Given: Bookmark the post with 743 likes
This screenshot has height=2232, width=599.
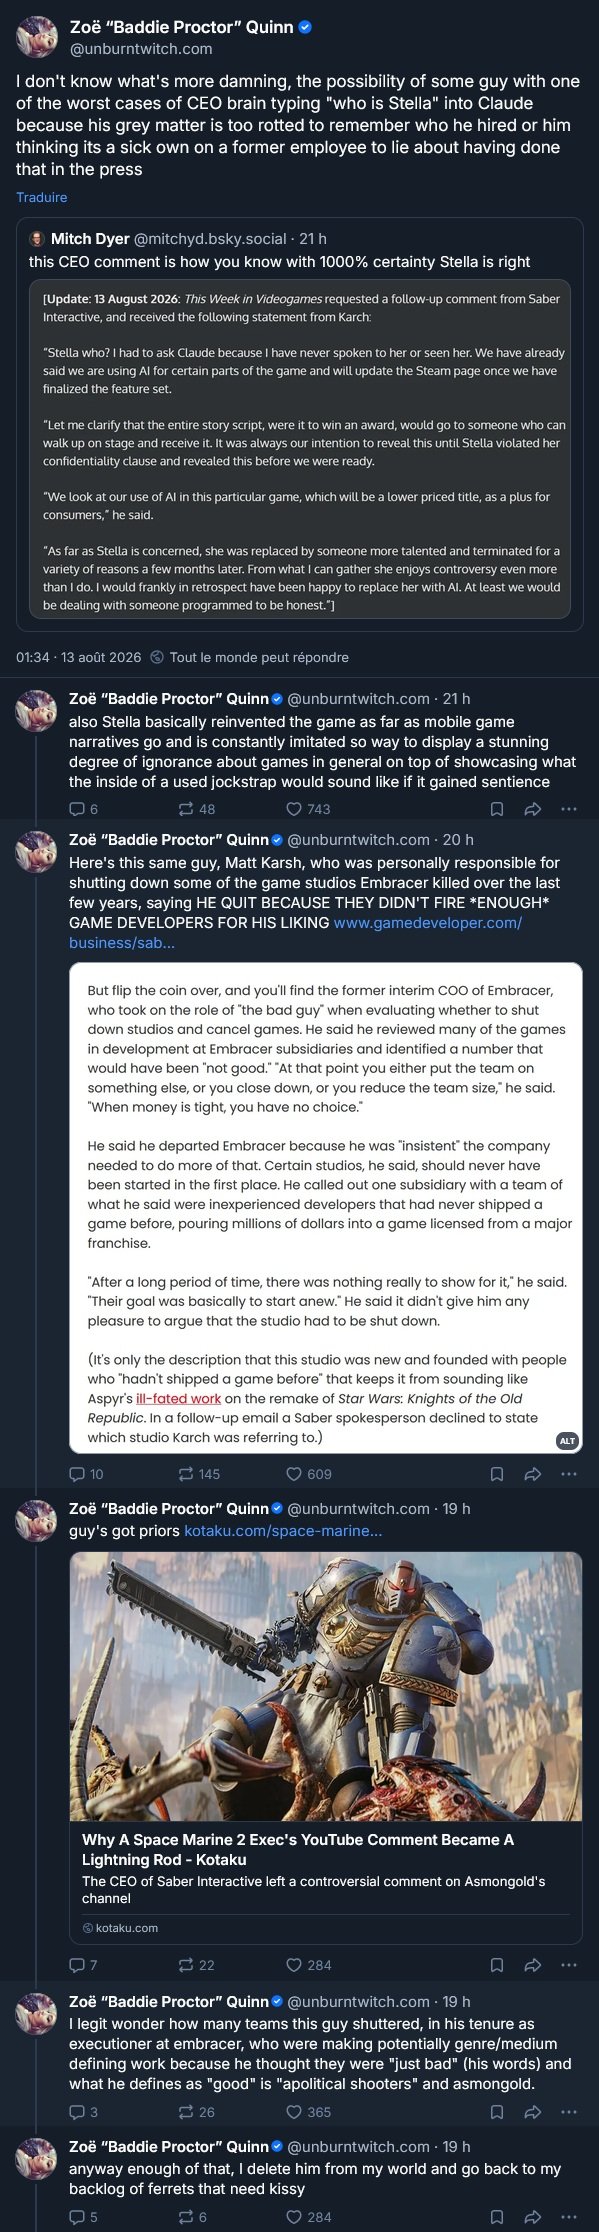Looking at the screenshot, I should [x=496, y=809].
